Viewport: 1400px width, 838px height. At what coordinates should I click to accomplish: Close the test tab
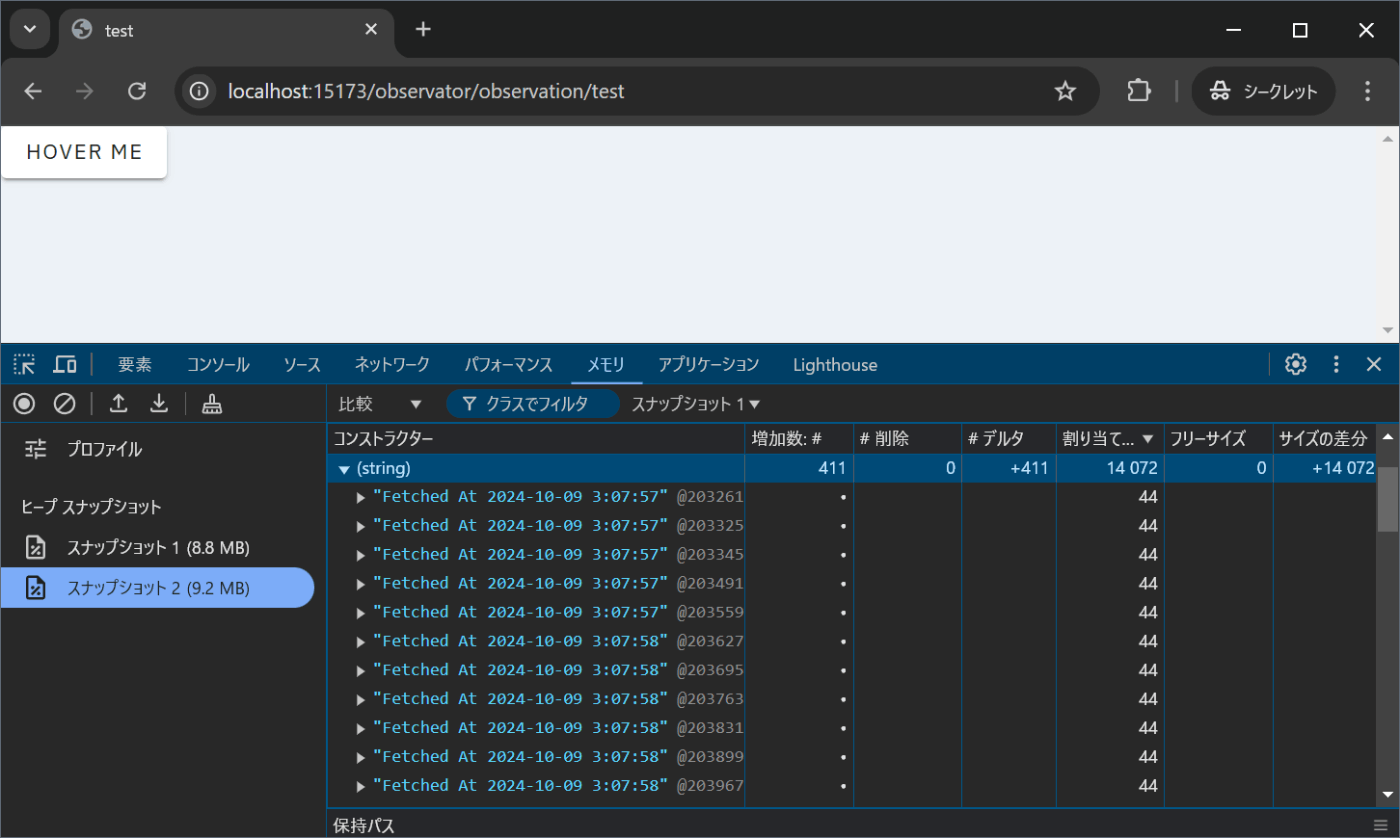[371, 29]
